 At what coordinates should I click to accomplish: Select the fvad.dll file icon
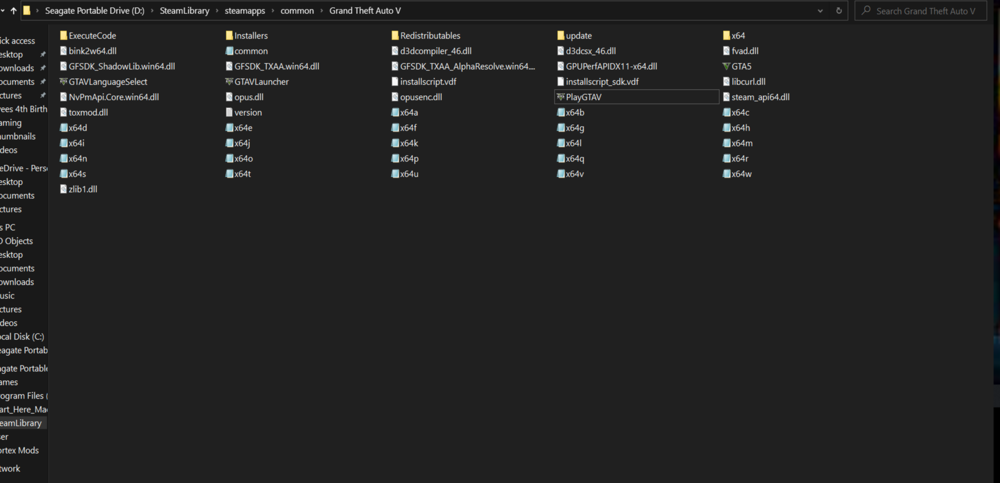(726, 51)
